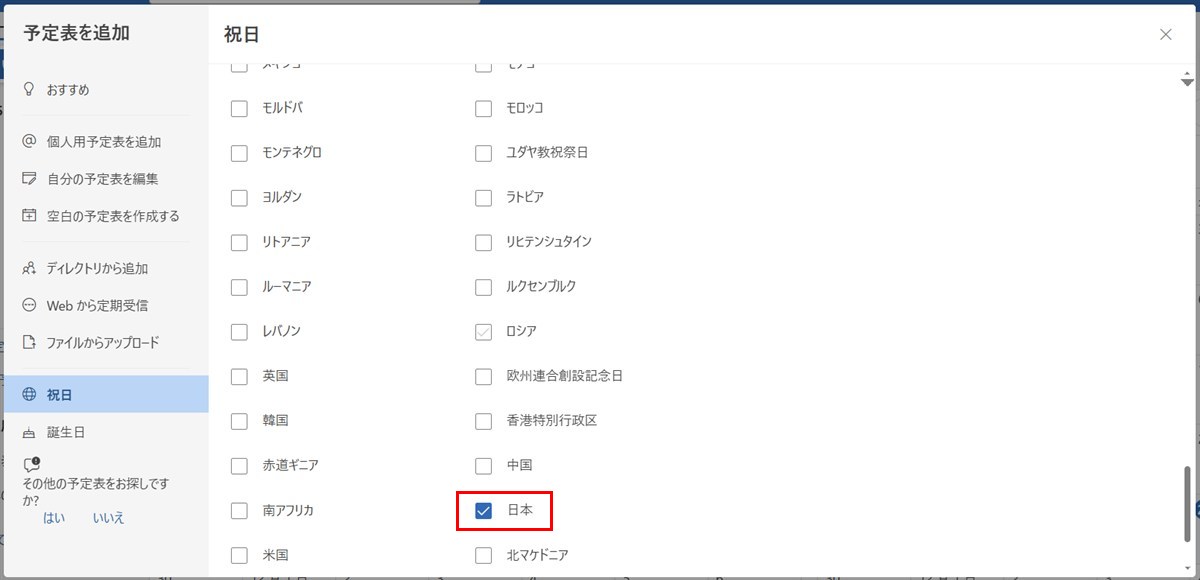1200x580 pixels.
Task: Select the 英国 holiday checkbox
Action: pos(239,377)
